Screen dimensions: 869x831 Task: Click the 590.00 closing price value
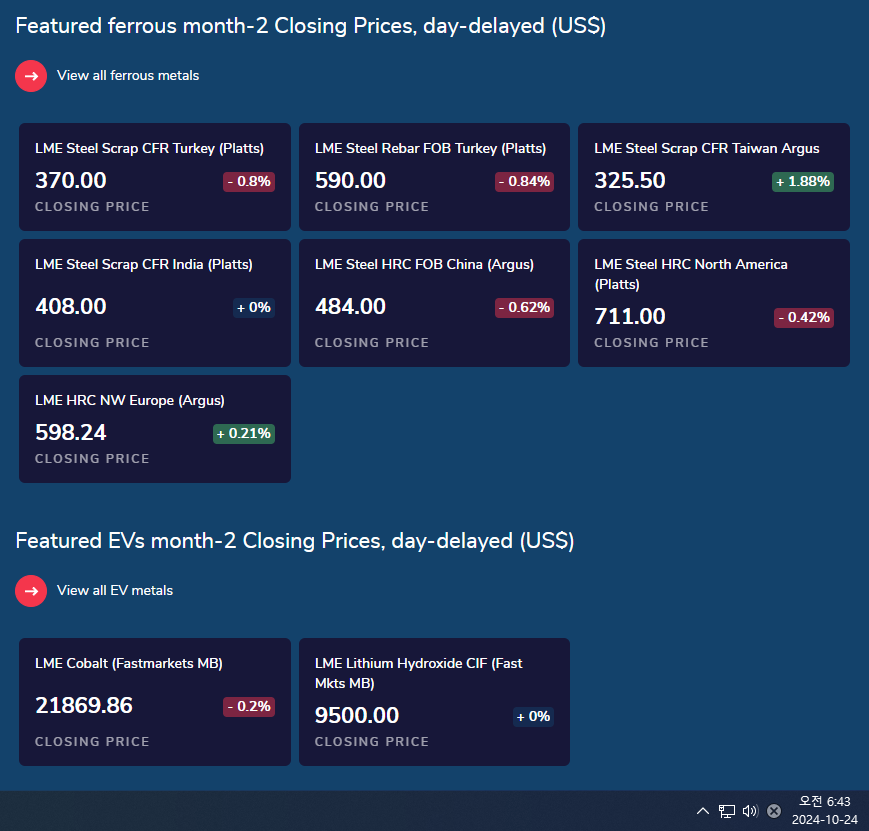350,180
